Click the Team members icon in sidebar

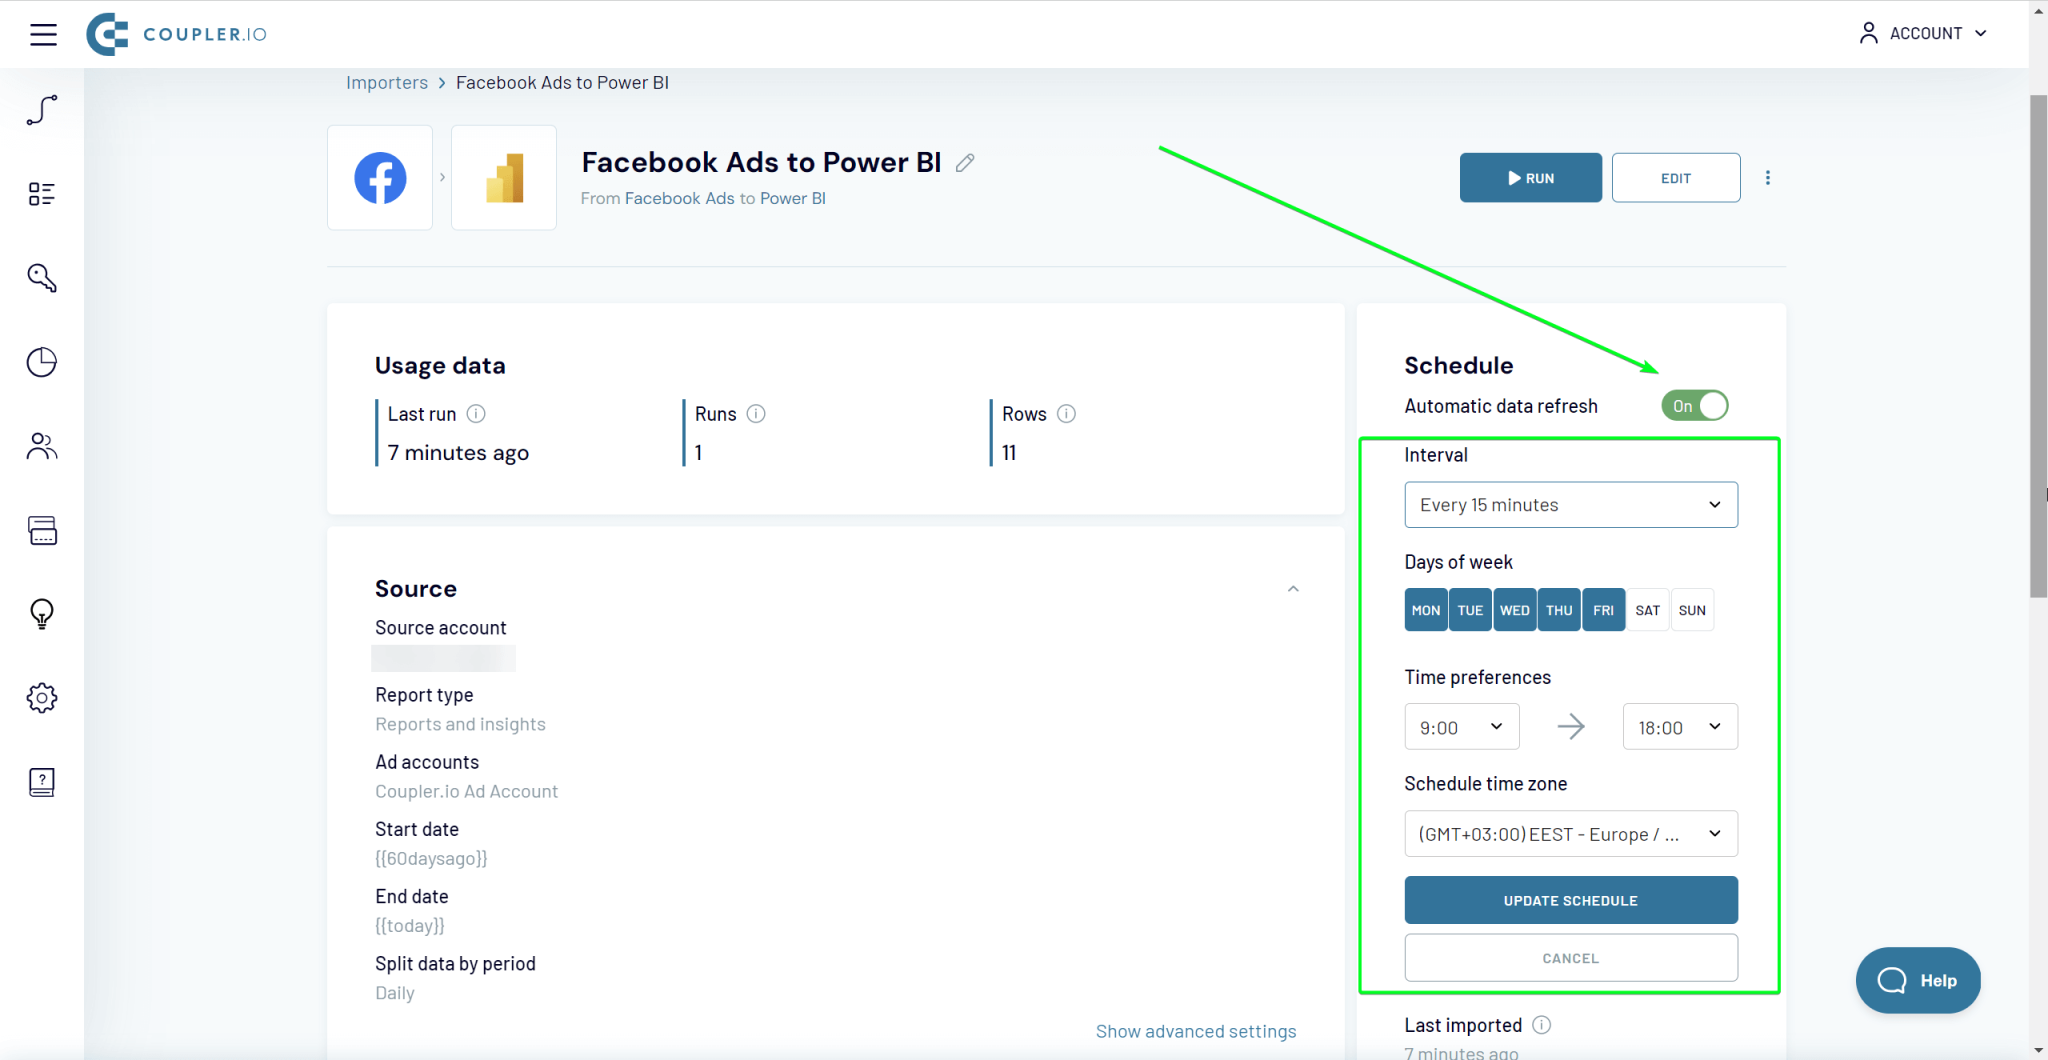pyautogui.click(x=41, y=446)
